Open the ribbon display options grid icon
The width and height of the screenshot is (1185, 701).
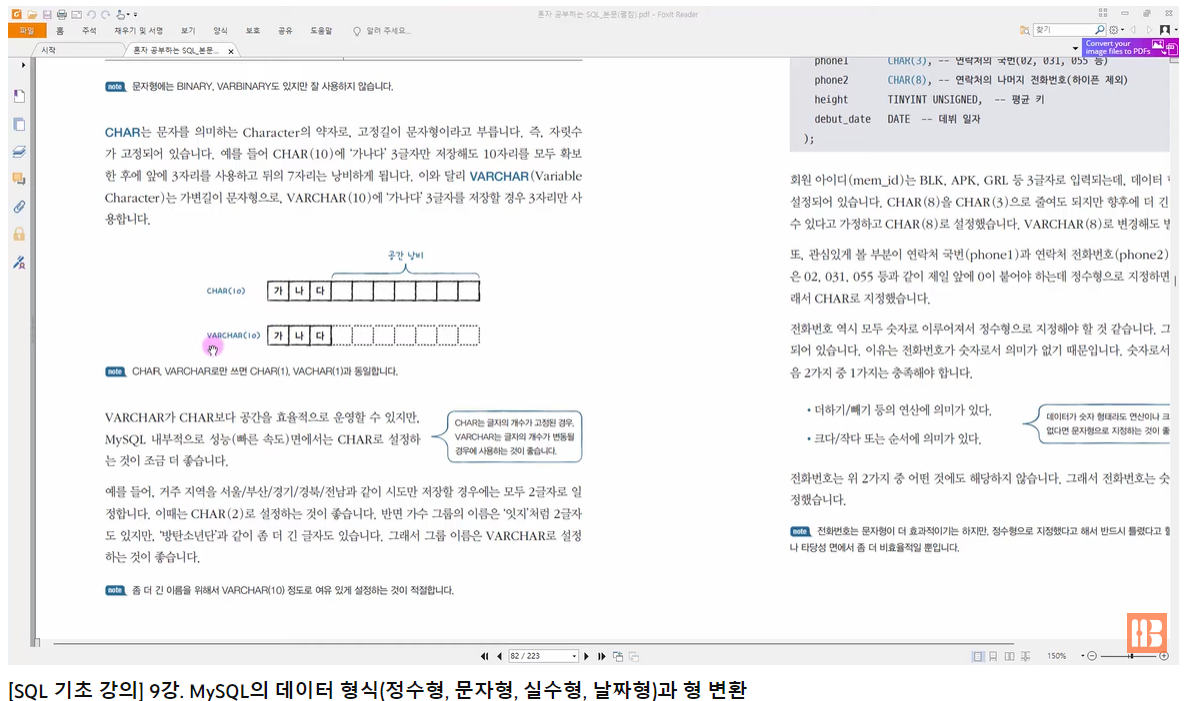tap(1103, 14)
